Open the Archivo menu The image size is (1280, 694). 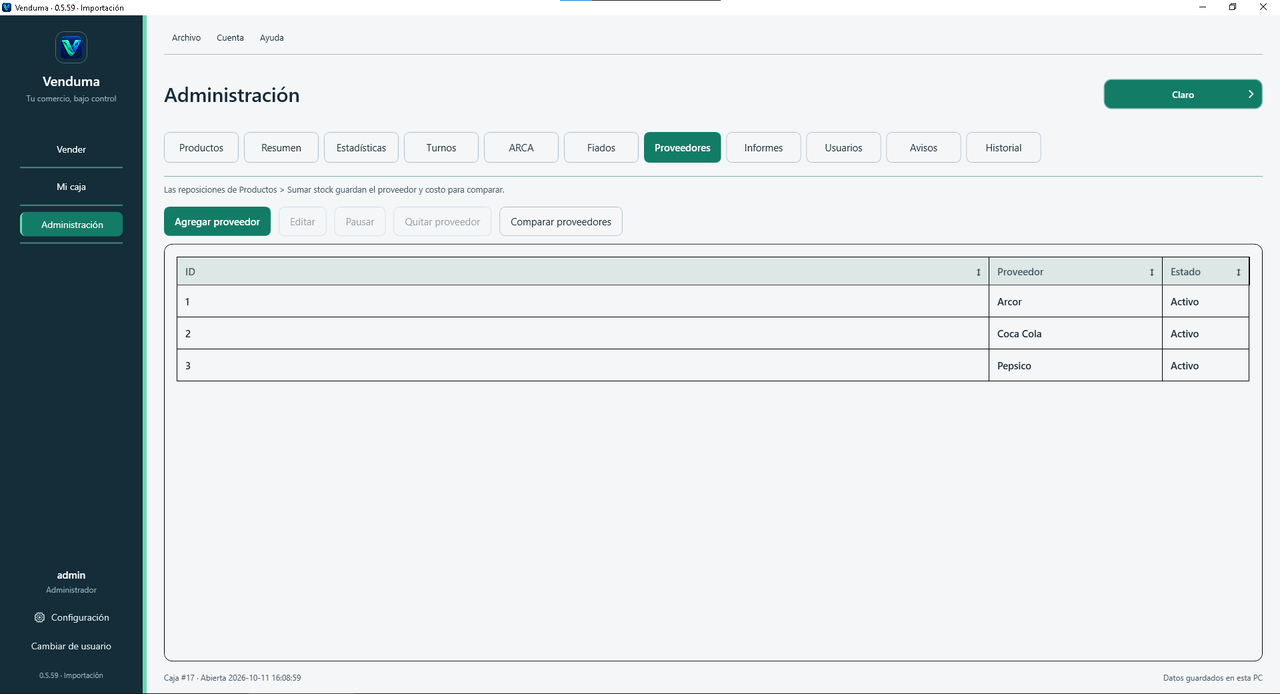click(x=186, y=38)
